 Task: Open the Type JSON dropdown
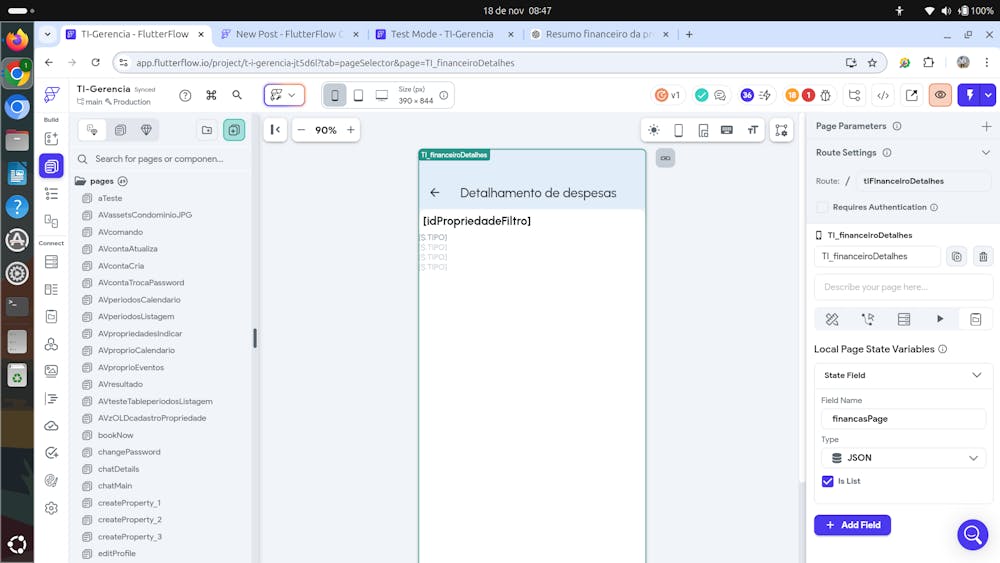(903, 458)
